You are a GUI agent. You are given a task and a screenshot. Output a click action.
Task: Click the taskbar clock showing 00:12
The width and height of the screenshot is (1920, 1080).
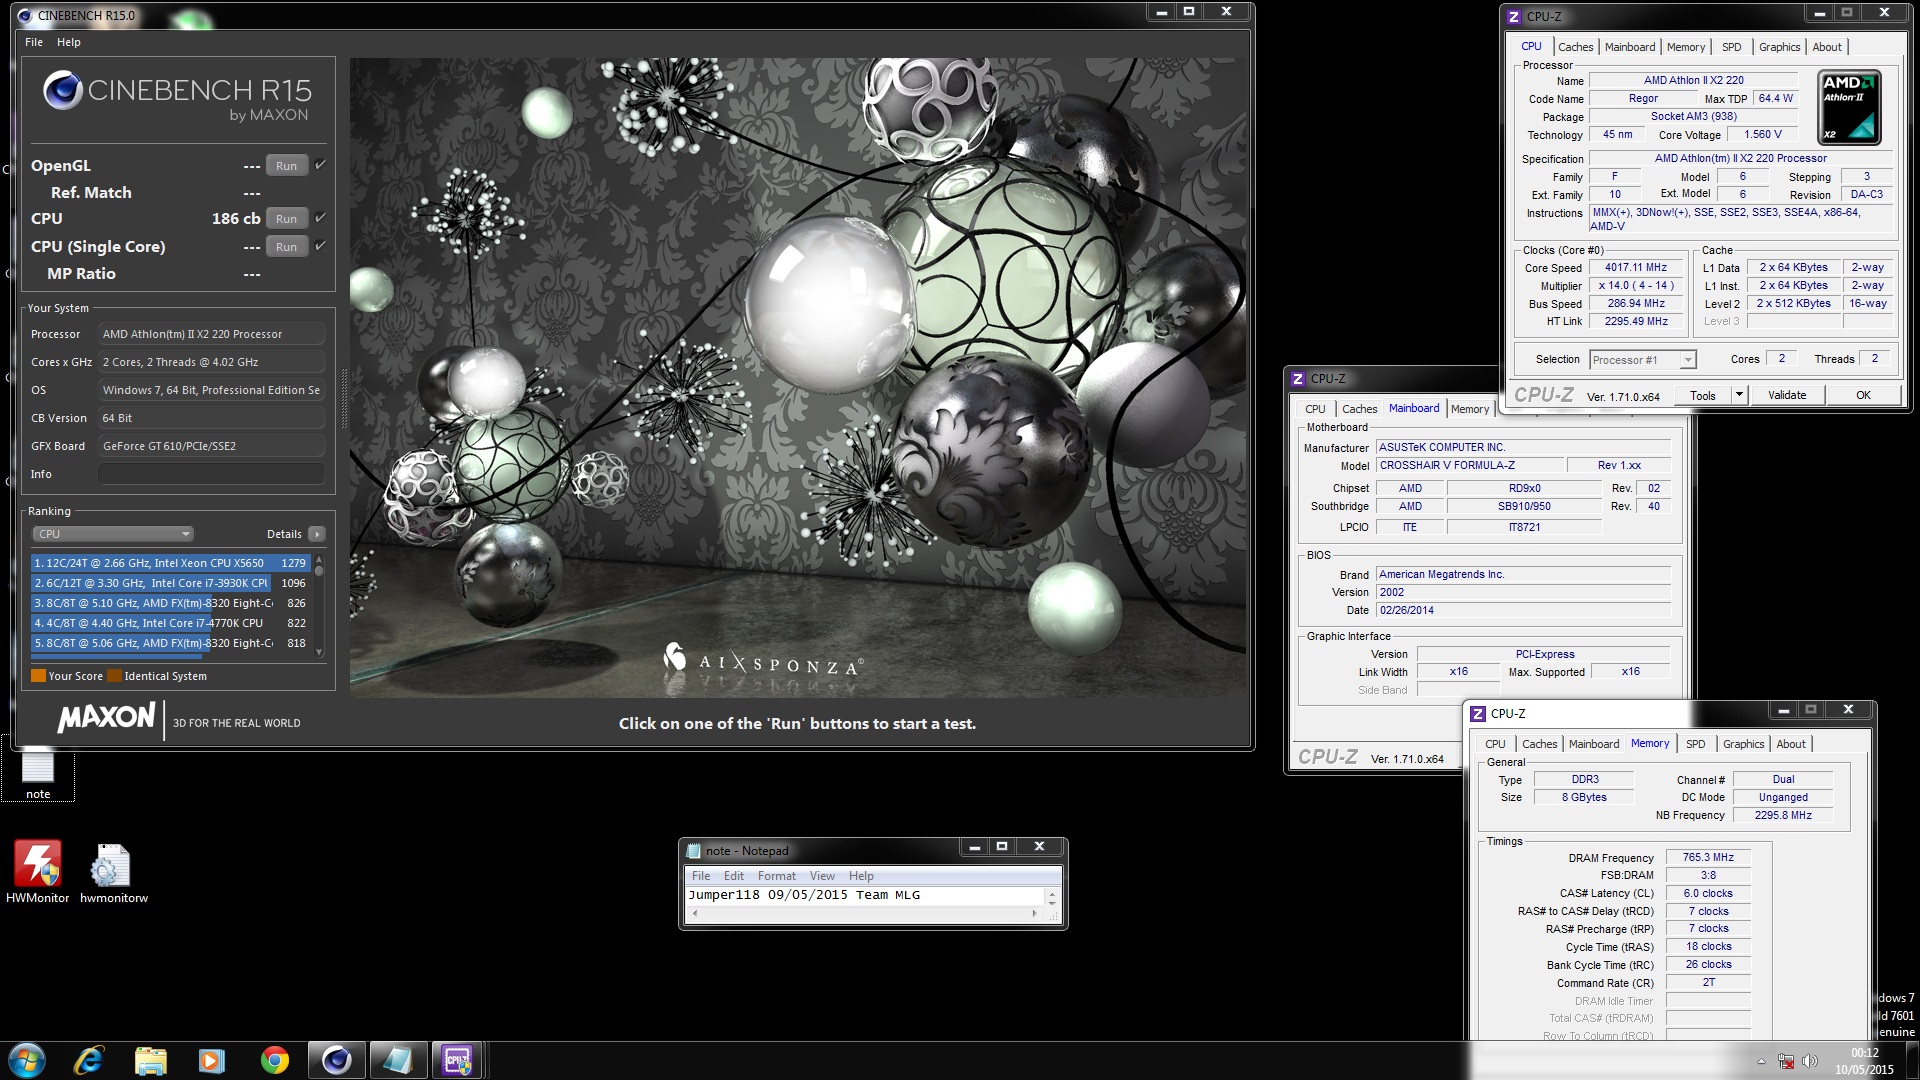(1864, 1061)
